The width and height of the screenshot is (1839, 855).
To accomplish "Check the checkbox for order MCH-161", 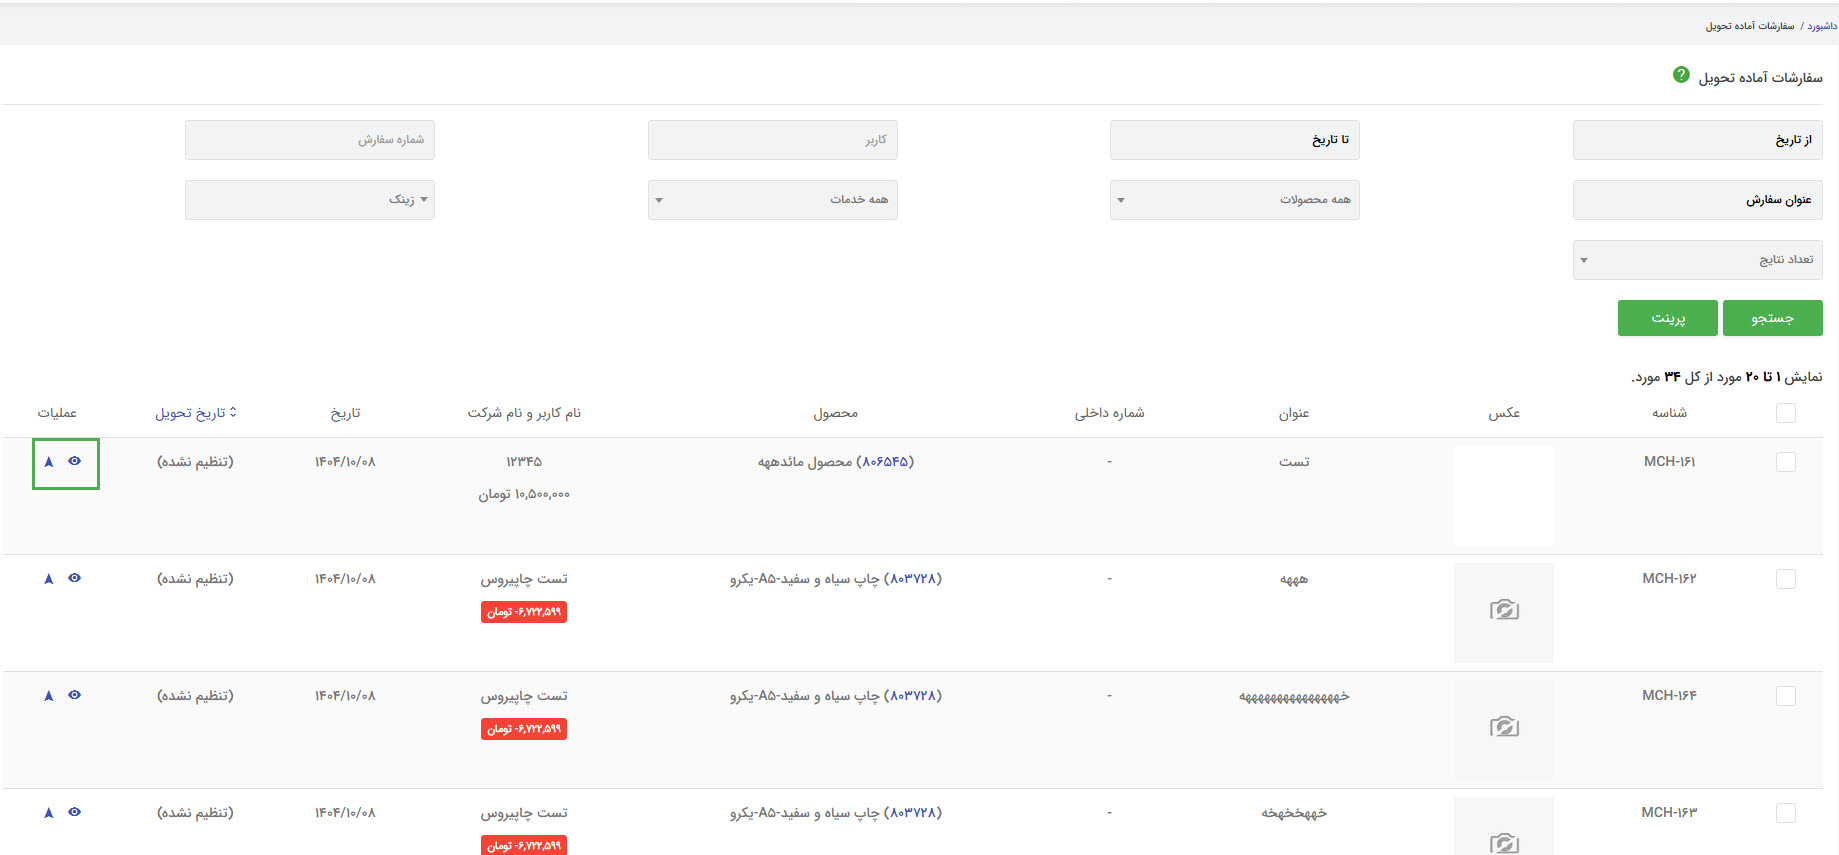I will click(1785, 462).
